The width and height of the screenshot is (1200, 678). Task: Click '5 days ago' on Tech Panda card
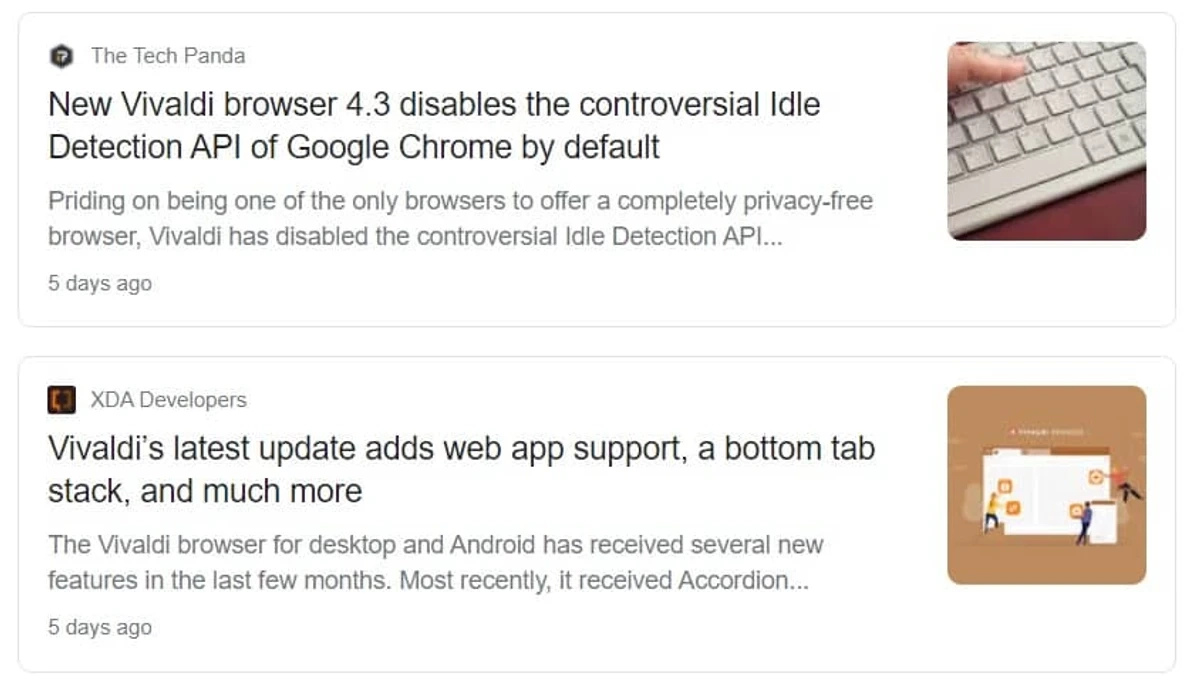(100, 284)
